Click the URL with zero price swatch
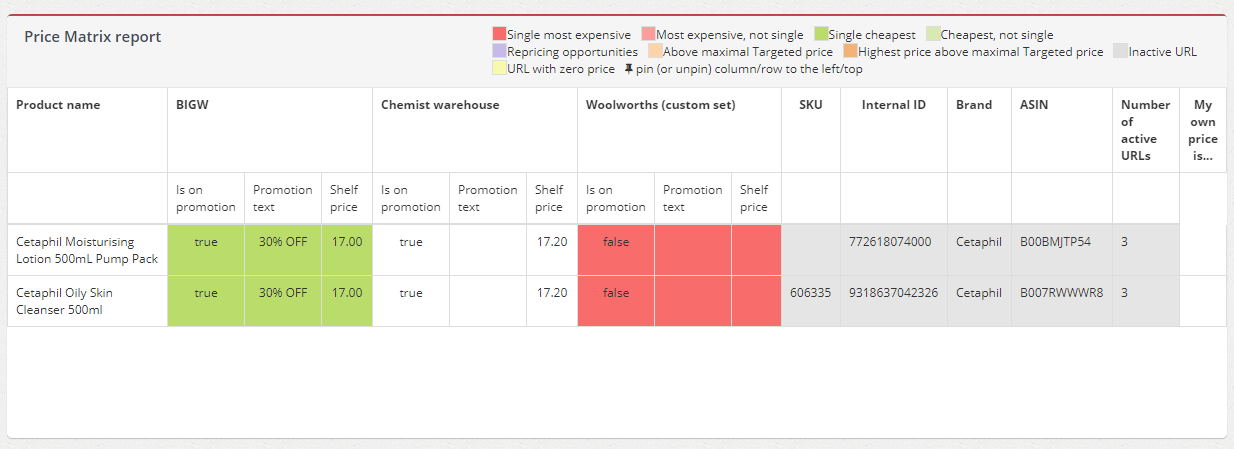The width and height of the screenshot is (1234, 449). pos(499,69)
